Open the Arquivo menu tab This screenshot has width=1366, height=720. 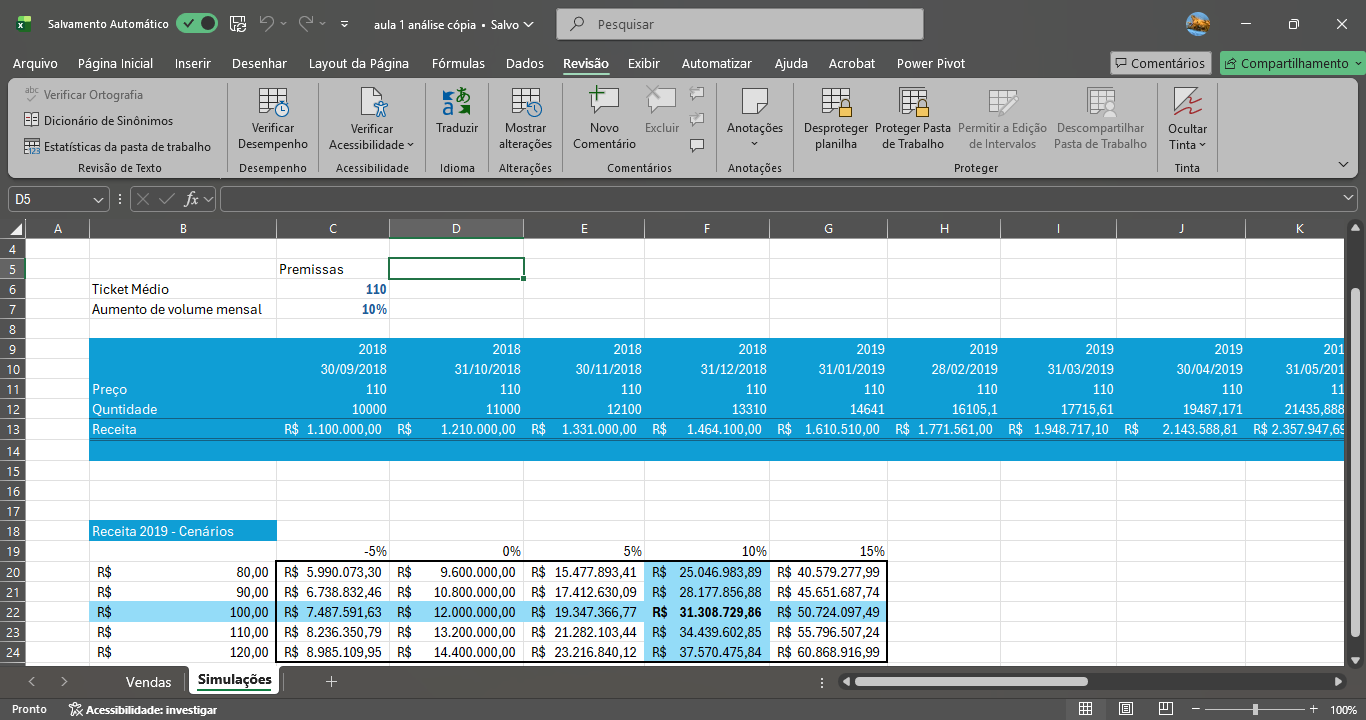(35, 63)
